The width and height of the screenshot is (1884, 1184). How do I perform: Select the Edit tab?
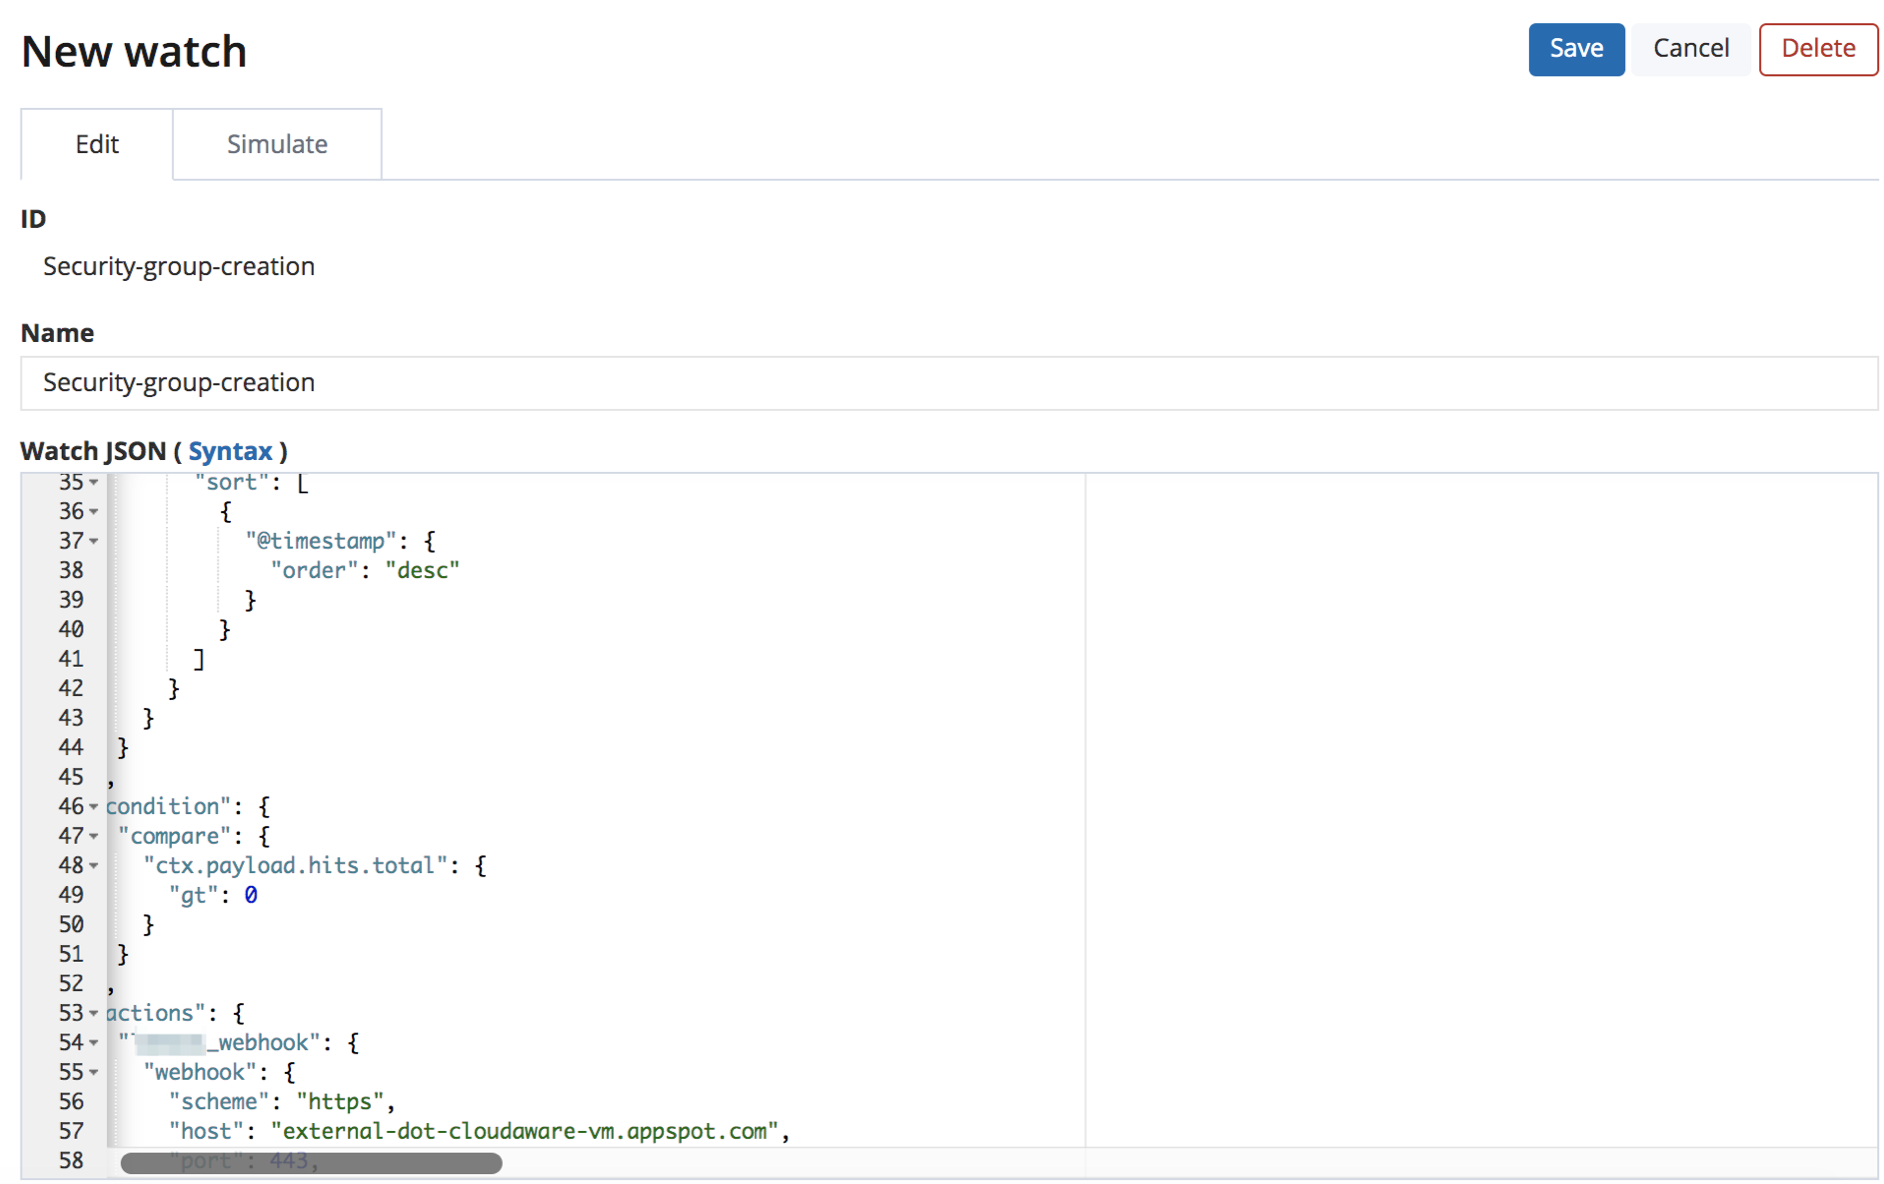(97, 144)
